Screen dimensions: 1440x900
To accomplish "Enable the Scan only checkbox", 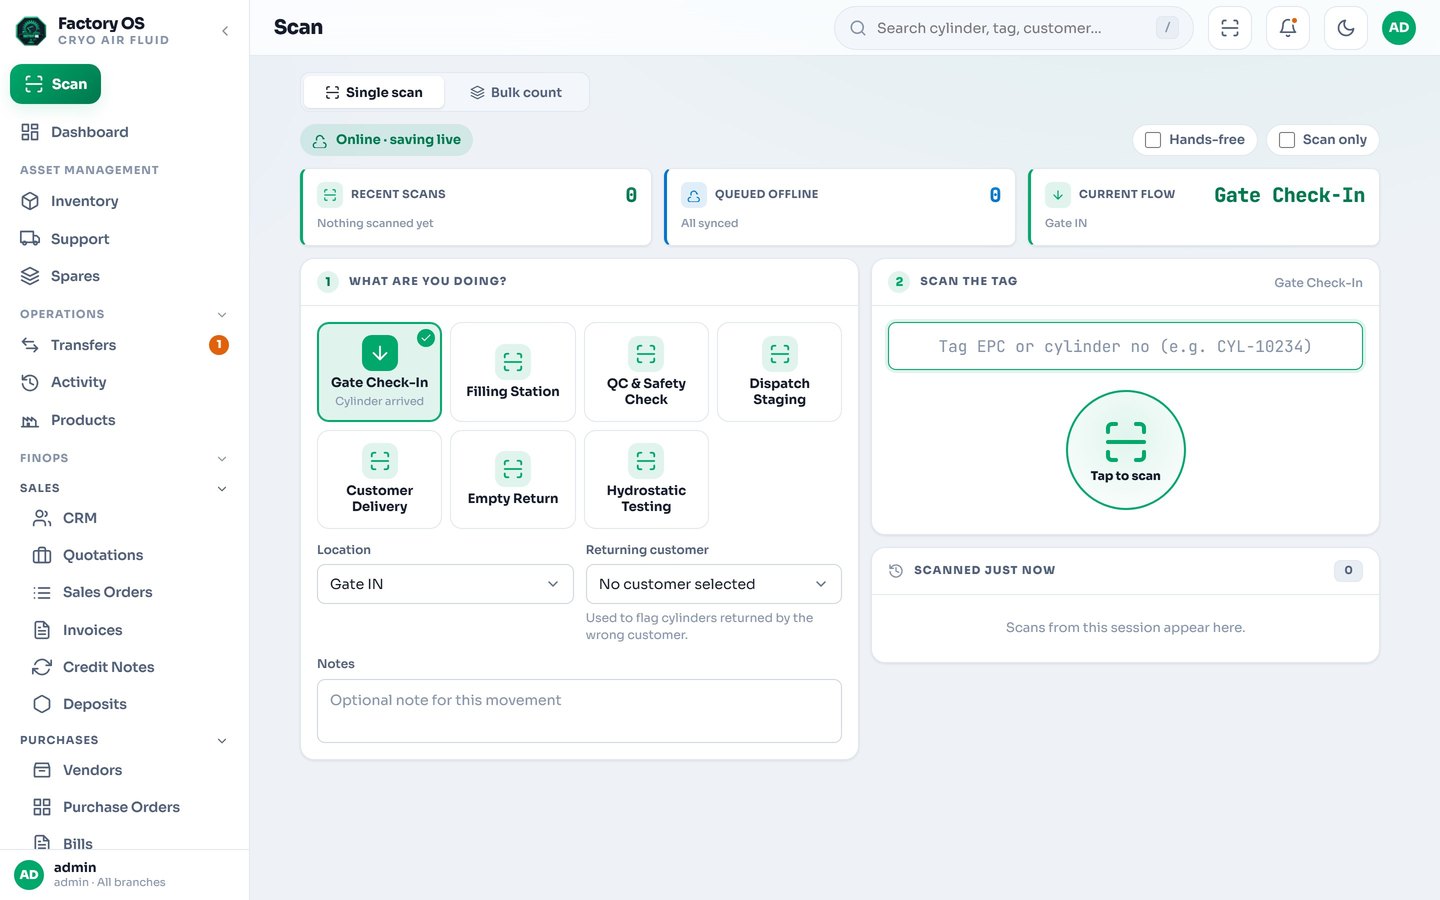I will coord(1287,140).
